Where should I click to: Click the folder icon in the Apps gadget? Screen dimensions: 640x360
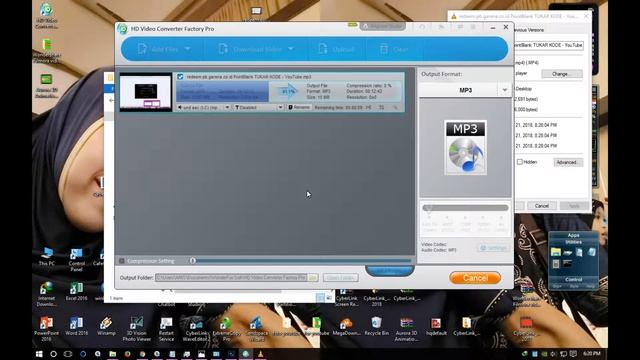click(556, 252)
